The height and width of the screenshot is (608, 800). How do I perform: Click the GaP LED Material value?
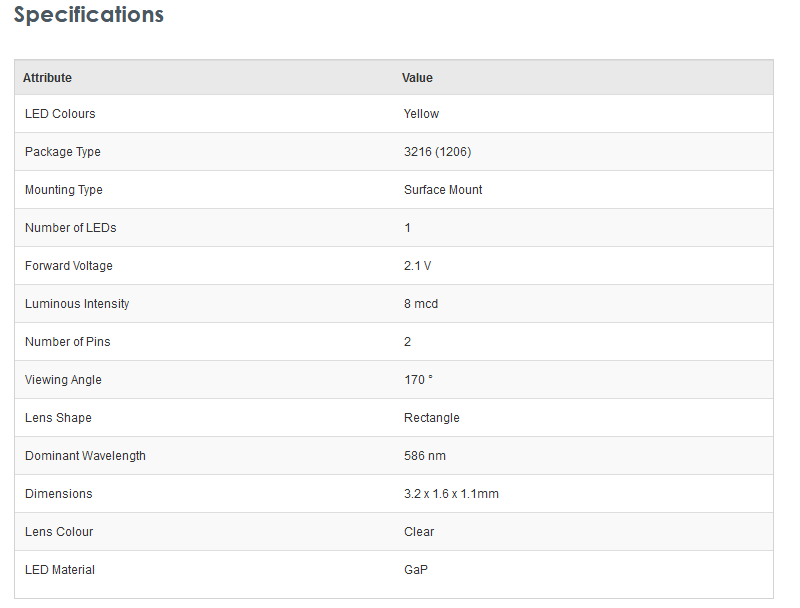pyautogui.click(x=416, y=570)
